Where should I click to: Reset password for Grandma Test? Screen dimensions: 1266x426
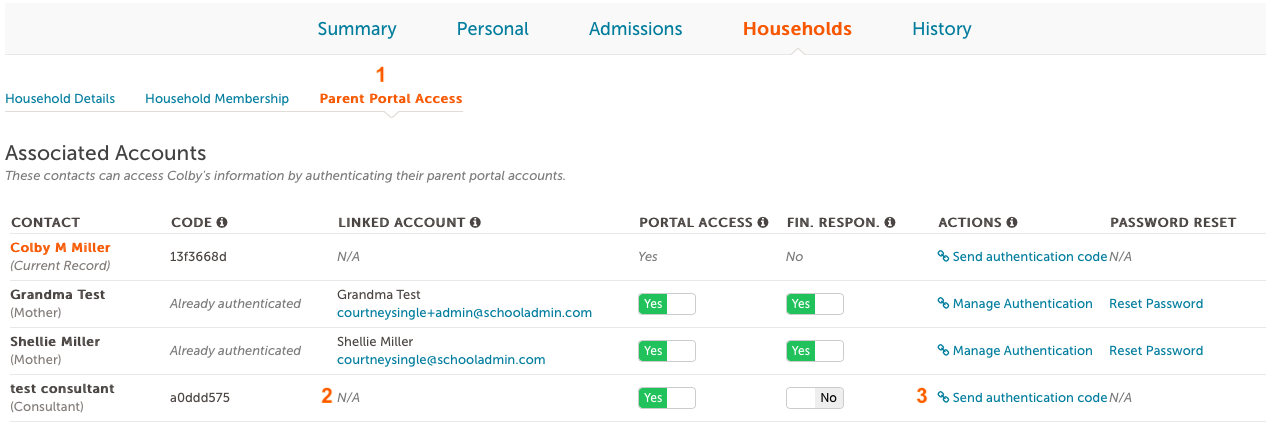click(x=1156, y=304)
